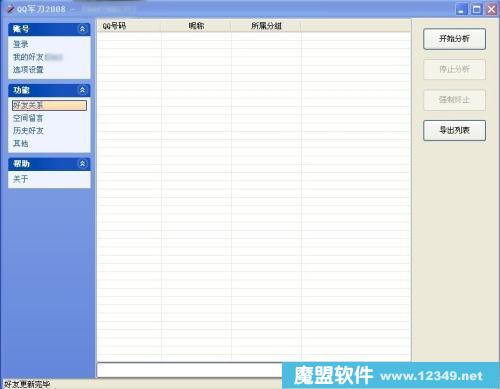Click the 强制终止 button
The height and width of the screenshot is (389, 500).
click(x=454, y=100)
